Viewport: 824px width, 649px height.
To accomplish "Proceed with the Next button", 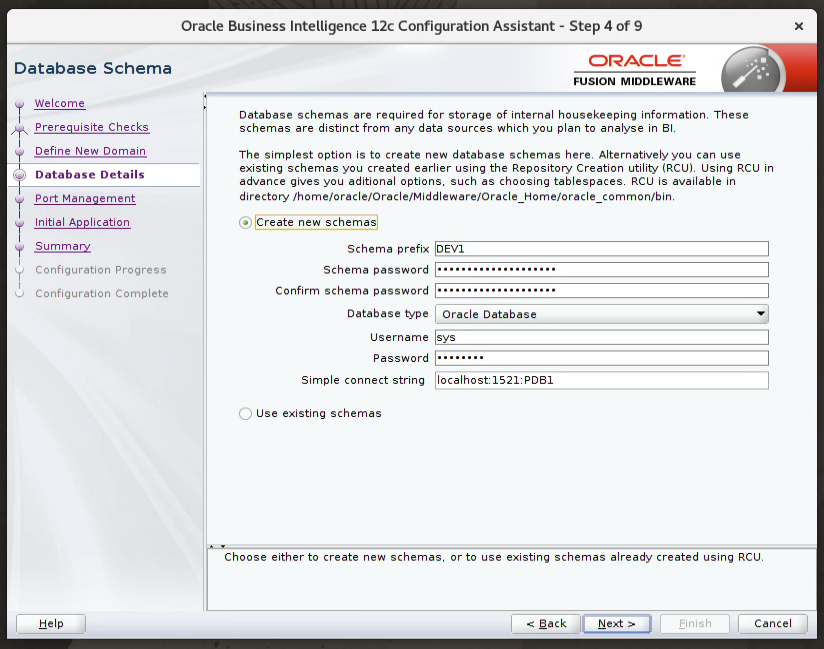I will pos(617,624).
